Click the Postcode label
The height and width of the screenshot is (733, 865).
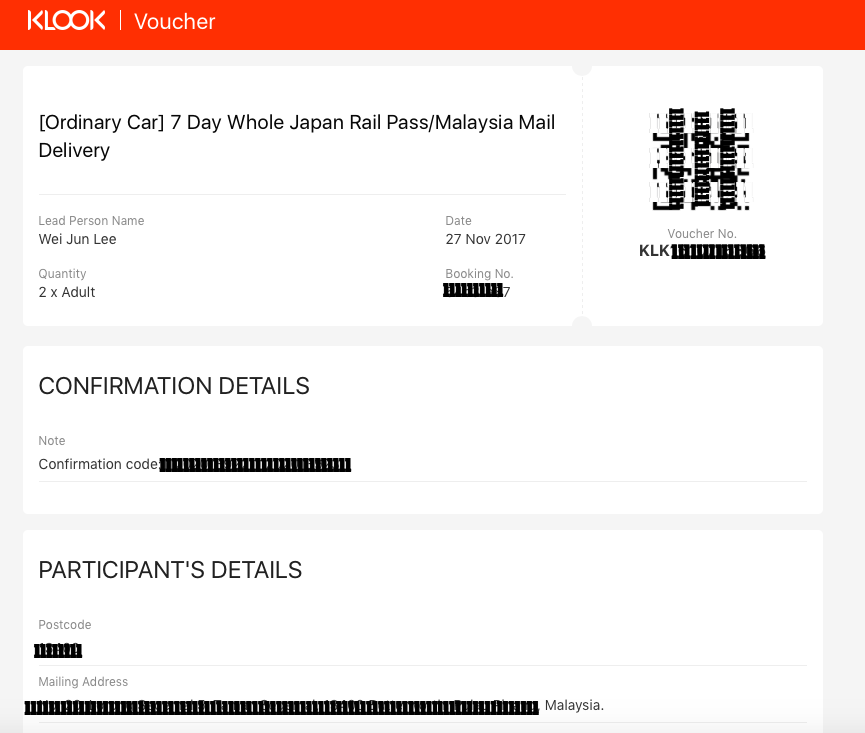coord(65,625)
